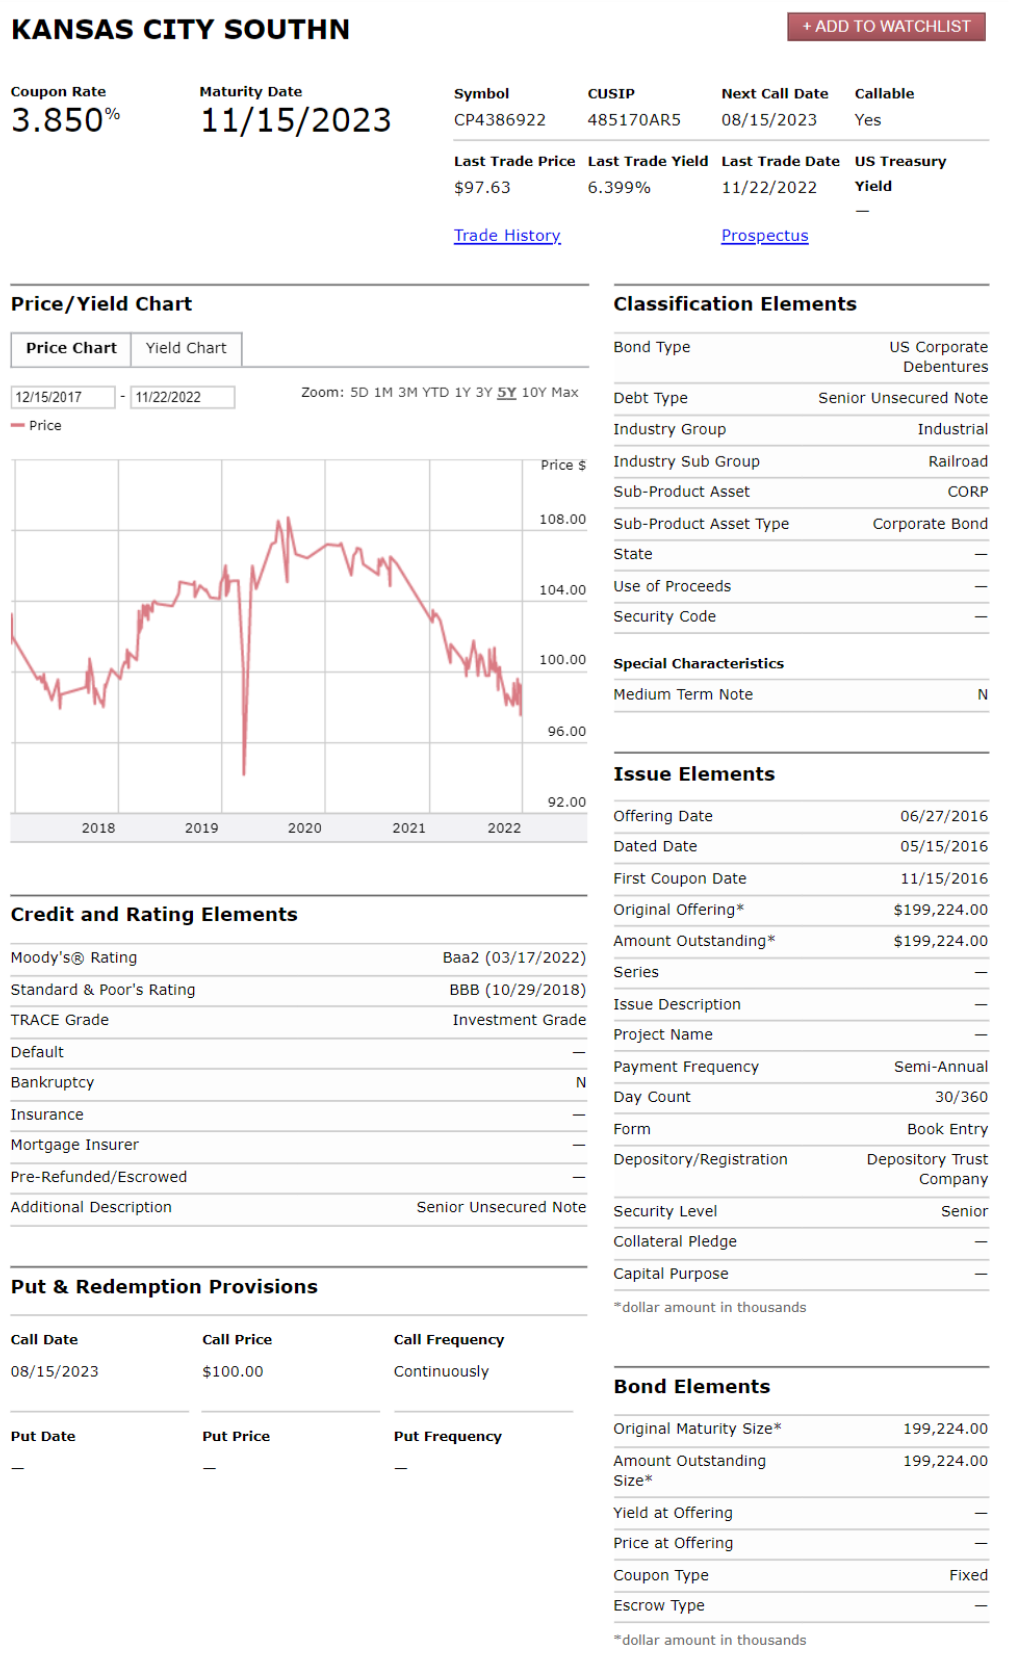Select the CUSIP value 485170AR5
Screen dimensions: 1009x1662
pos(634,120)
